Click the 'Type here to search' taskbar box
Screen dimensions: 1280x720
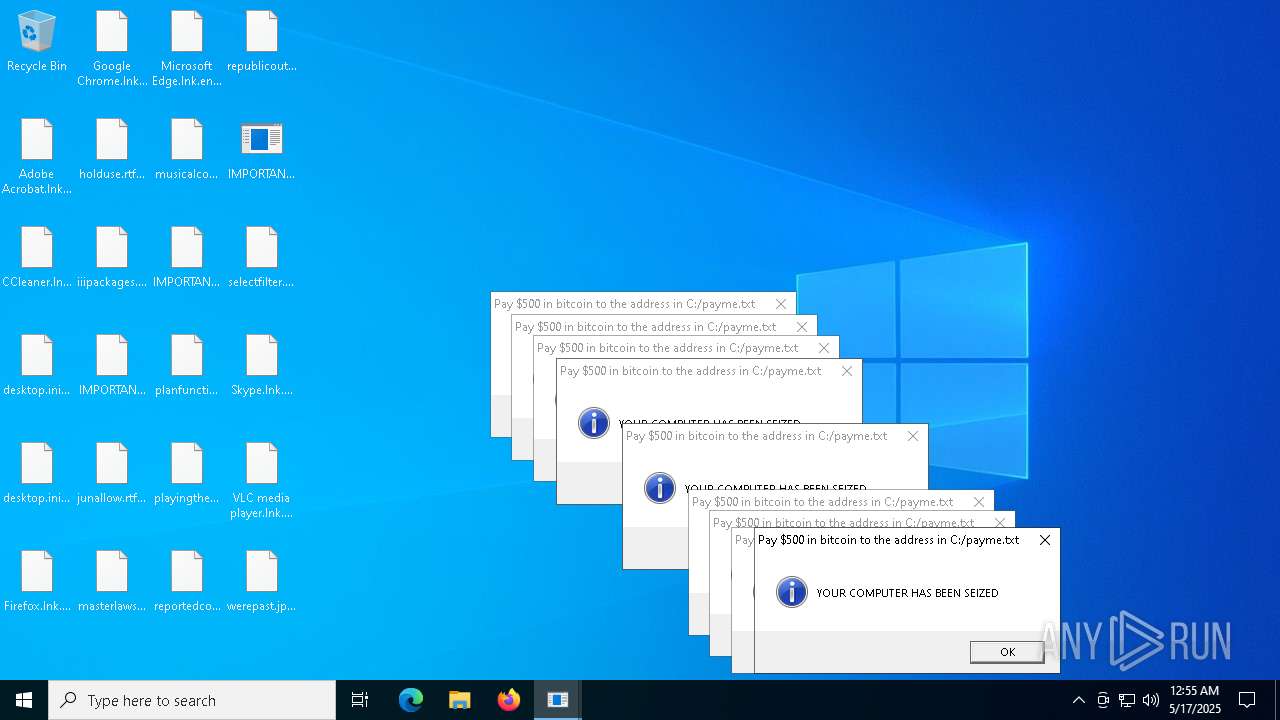[x=192, y=700]
